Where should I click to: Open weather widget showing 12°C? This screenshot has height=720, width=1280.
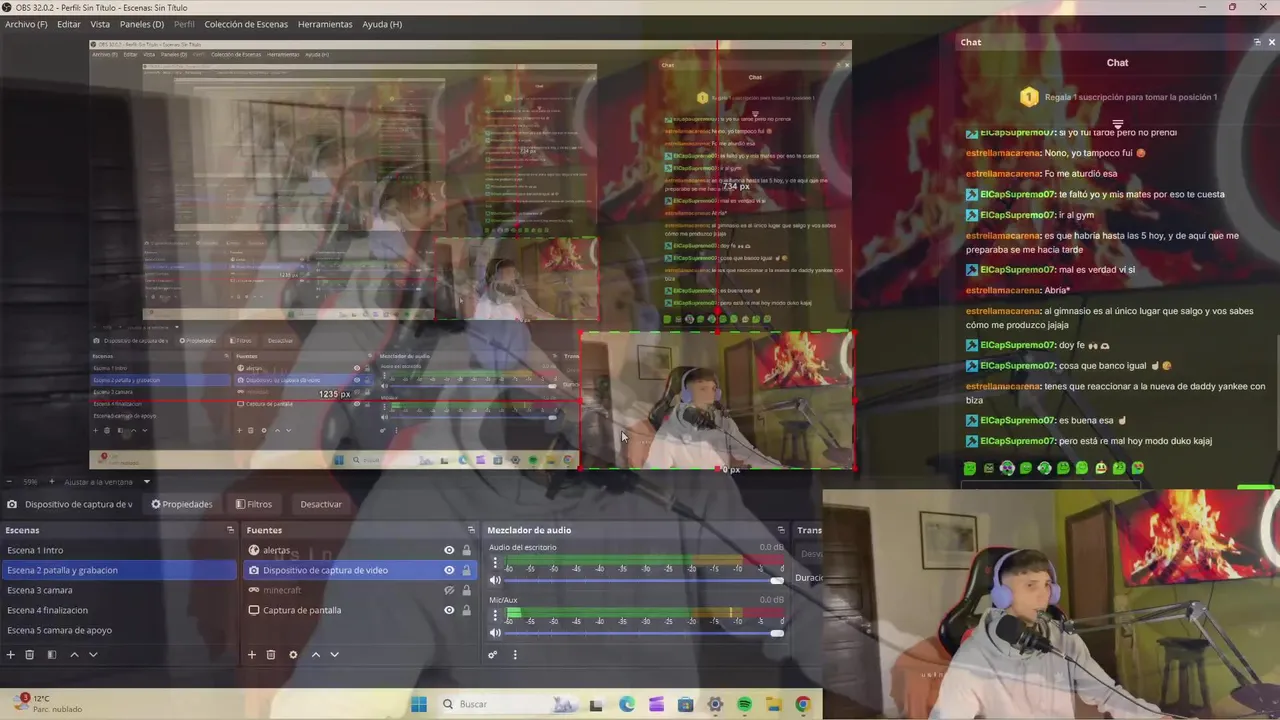tap(48, 704)
